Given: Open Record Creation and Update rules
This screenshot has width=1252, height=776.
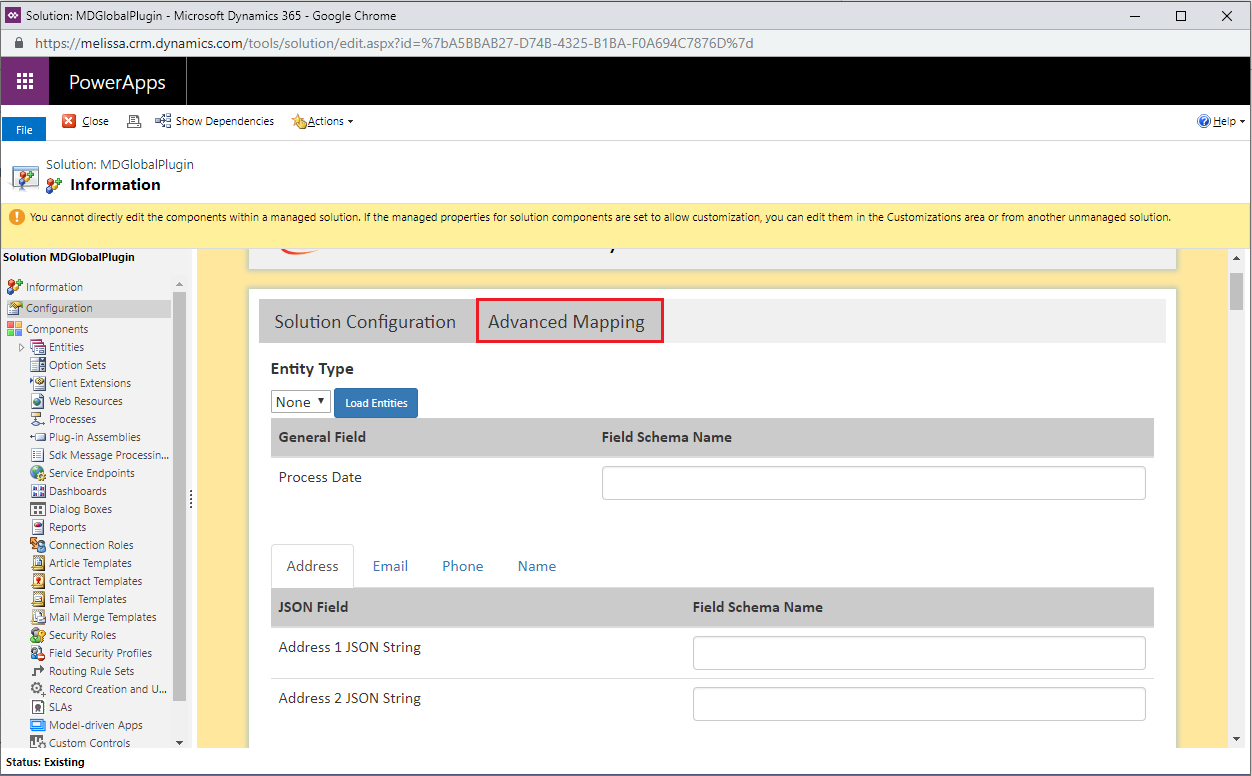Looking at the screenshot, I should (108, 689).
